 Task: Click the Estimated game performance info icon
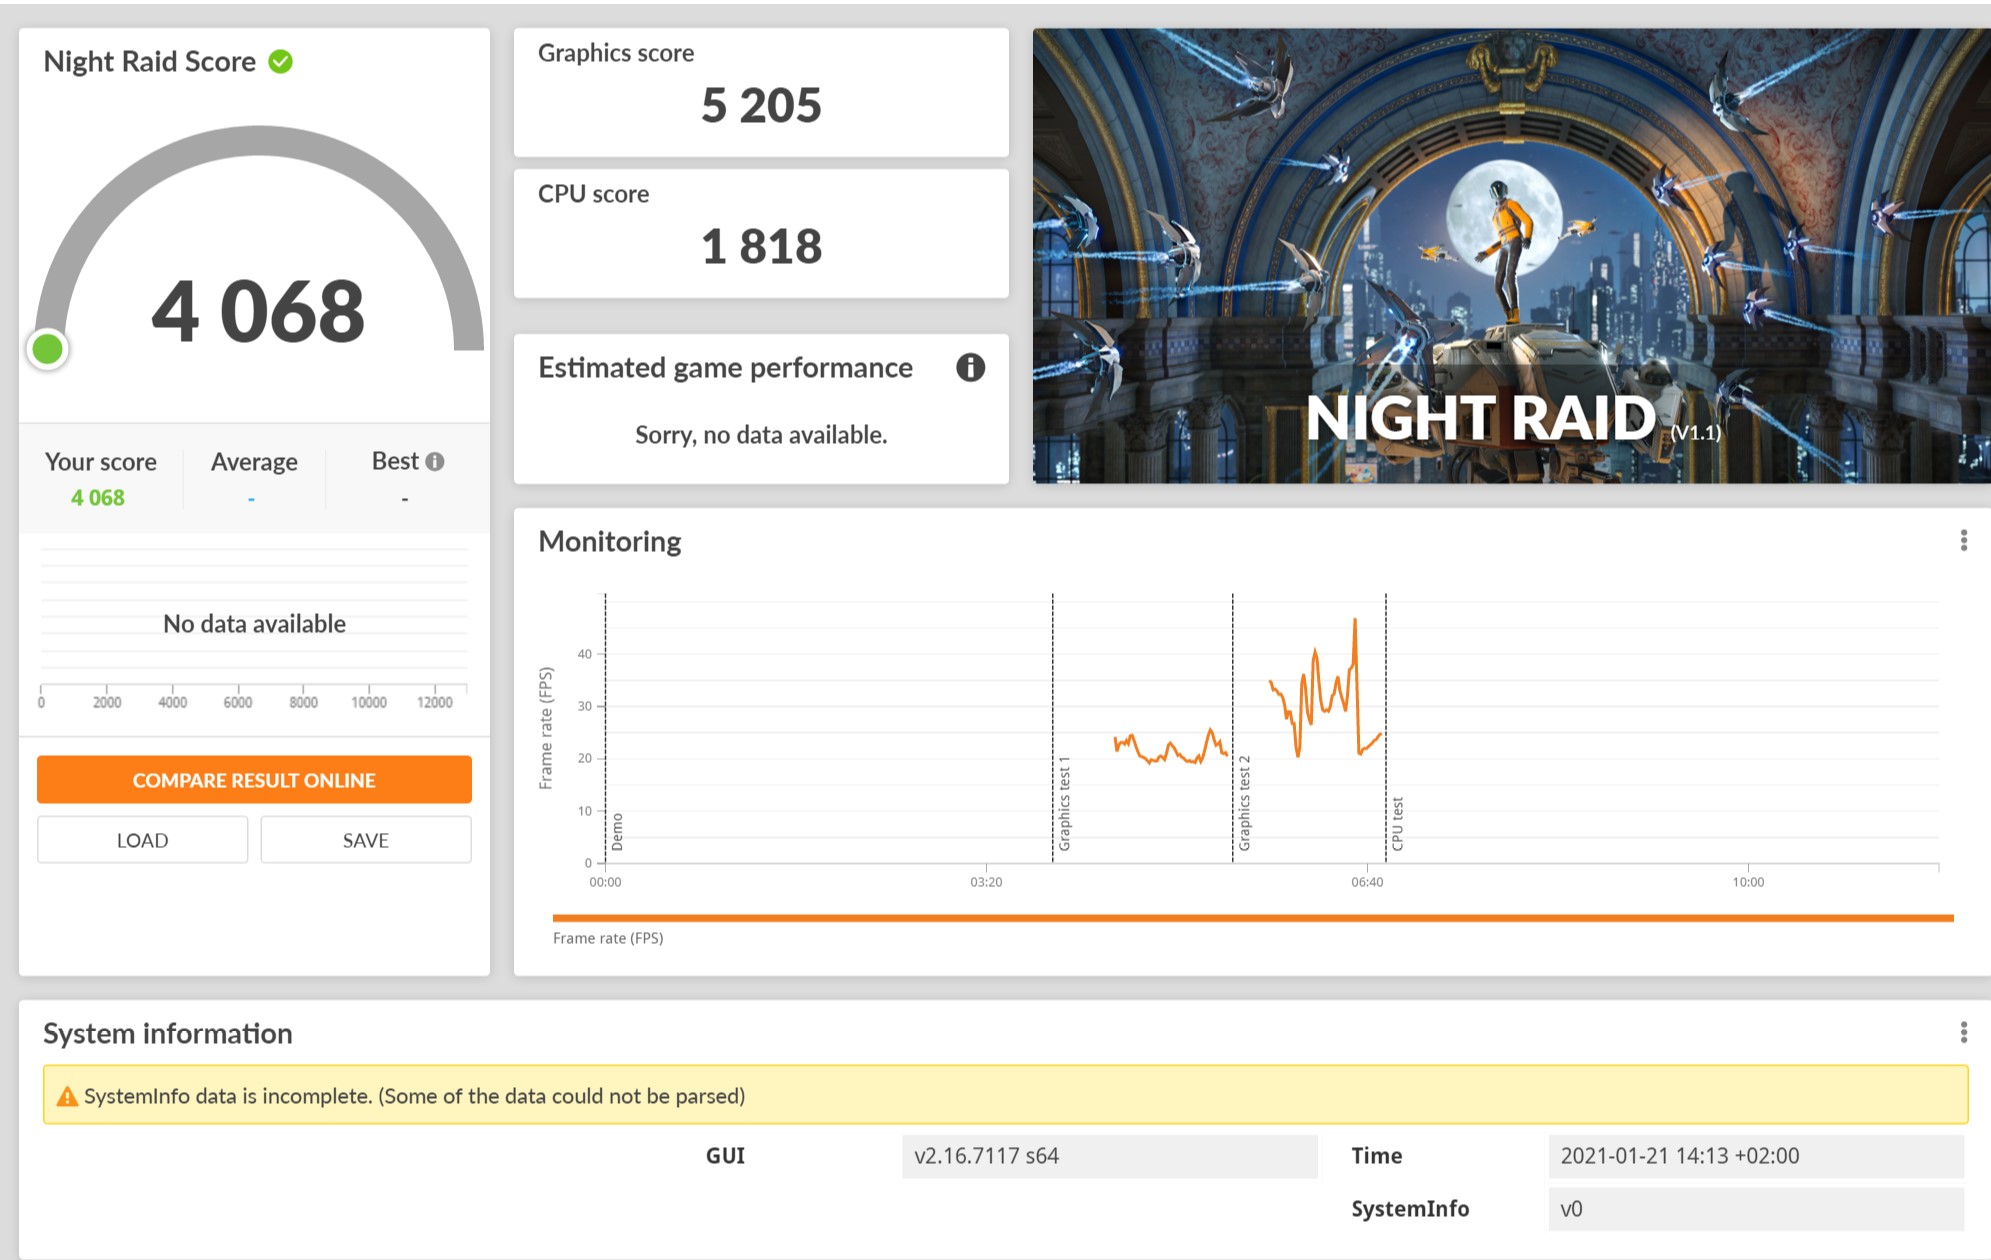969,368
